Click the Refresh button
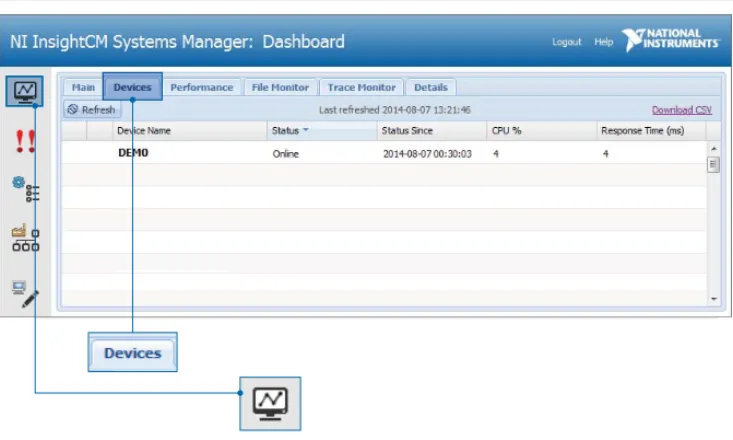The image size is (733, 440). click(x=92, y=110)
